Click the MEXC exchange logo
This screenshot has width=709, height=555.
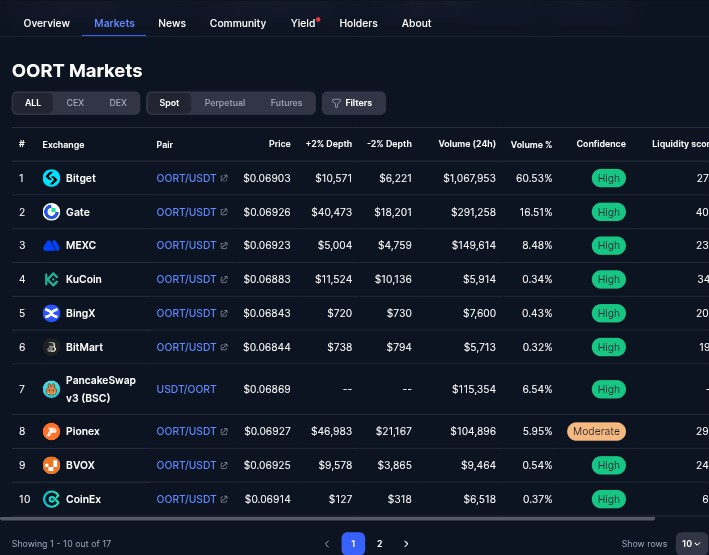coord(51,246)
